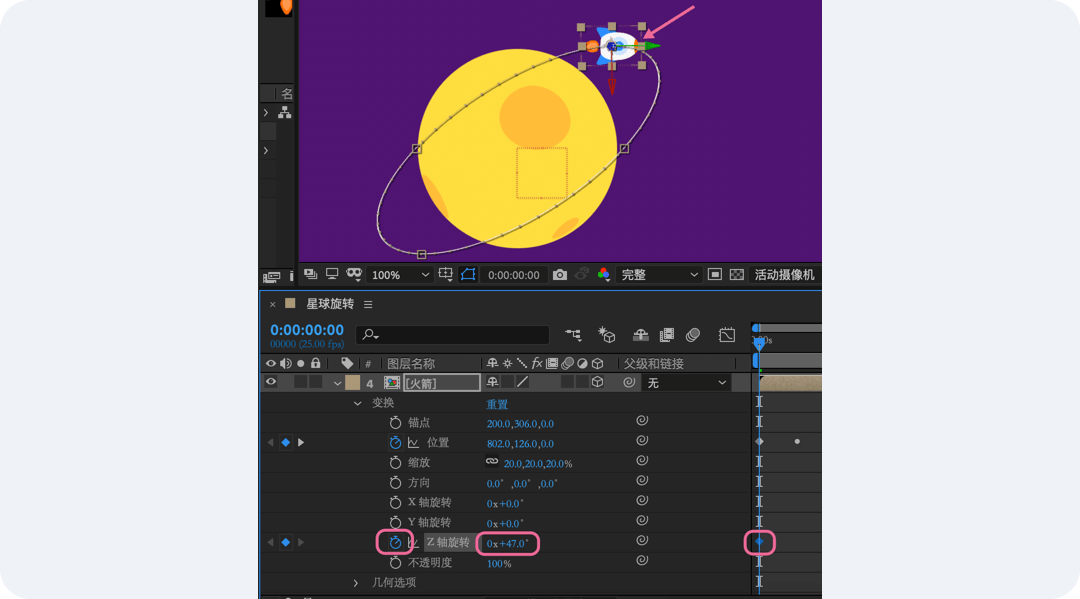
Task: Click the 锚点 stopwatch to enable keyframes
Action: point(395,423)
